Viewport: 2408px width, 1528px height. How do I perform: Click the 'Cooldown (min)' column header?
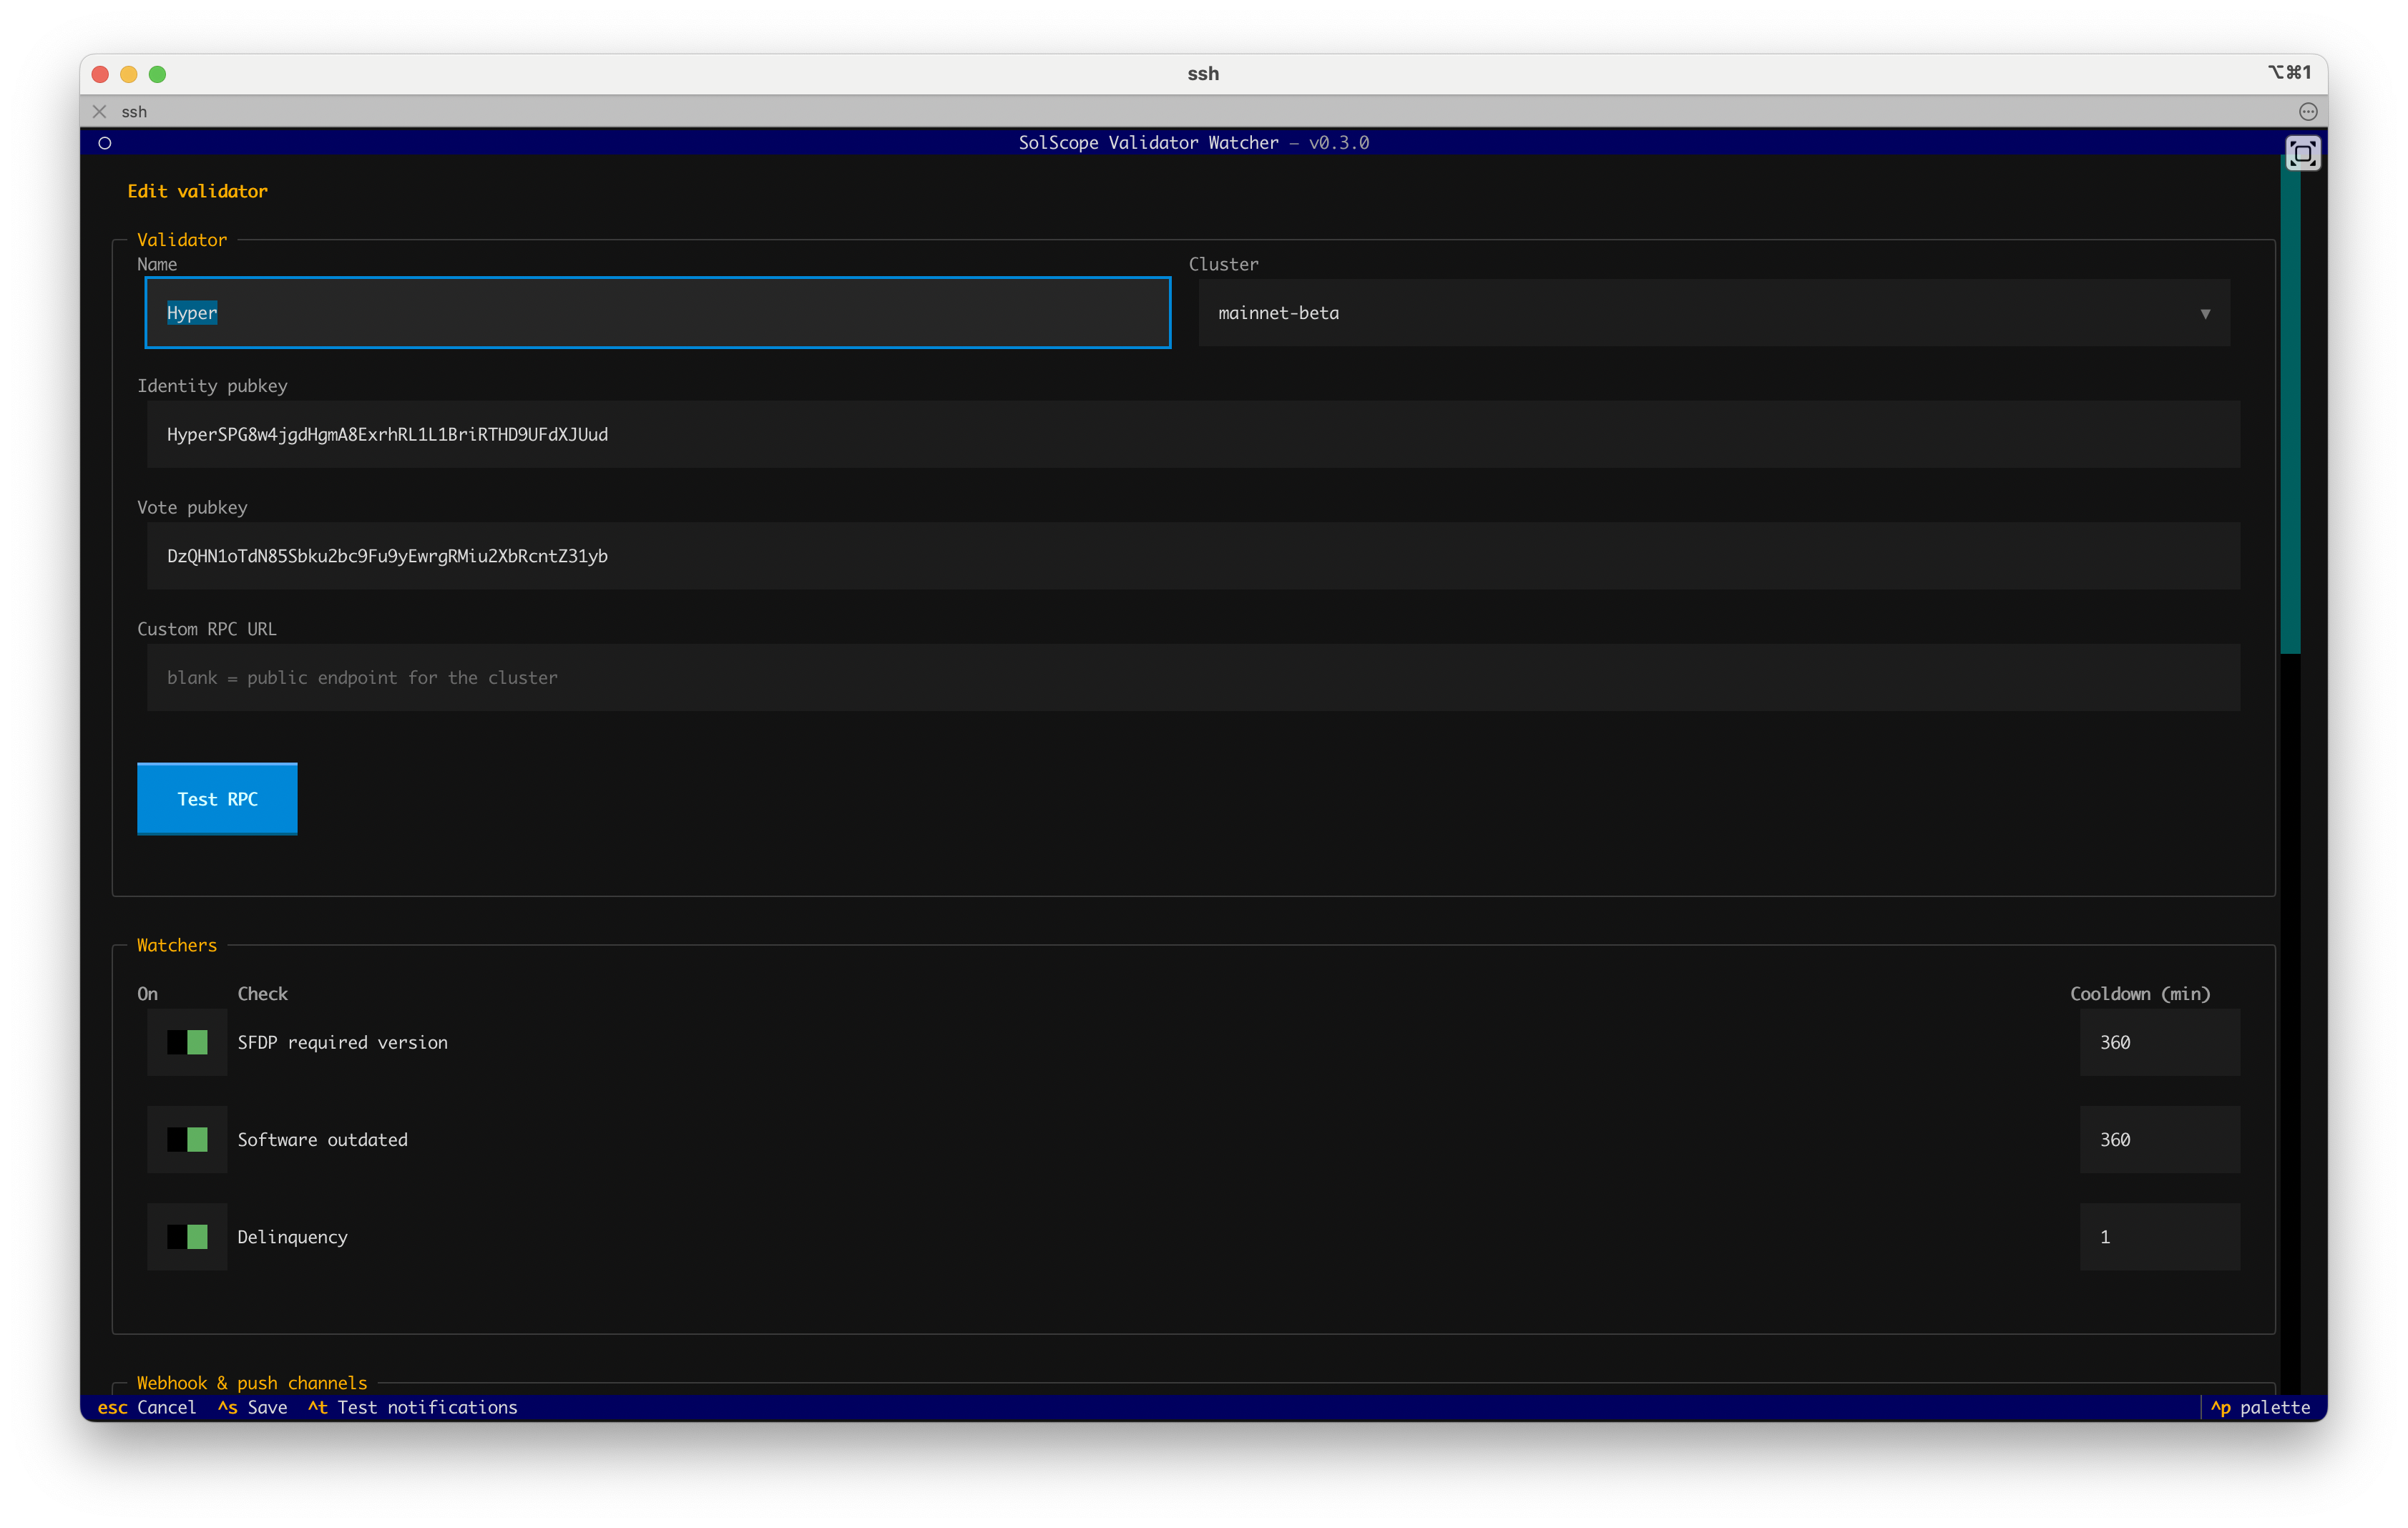coord(2140,993)
